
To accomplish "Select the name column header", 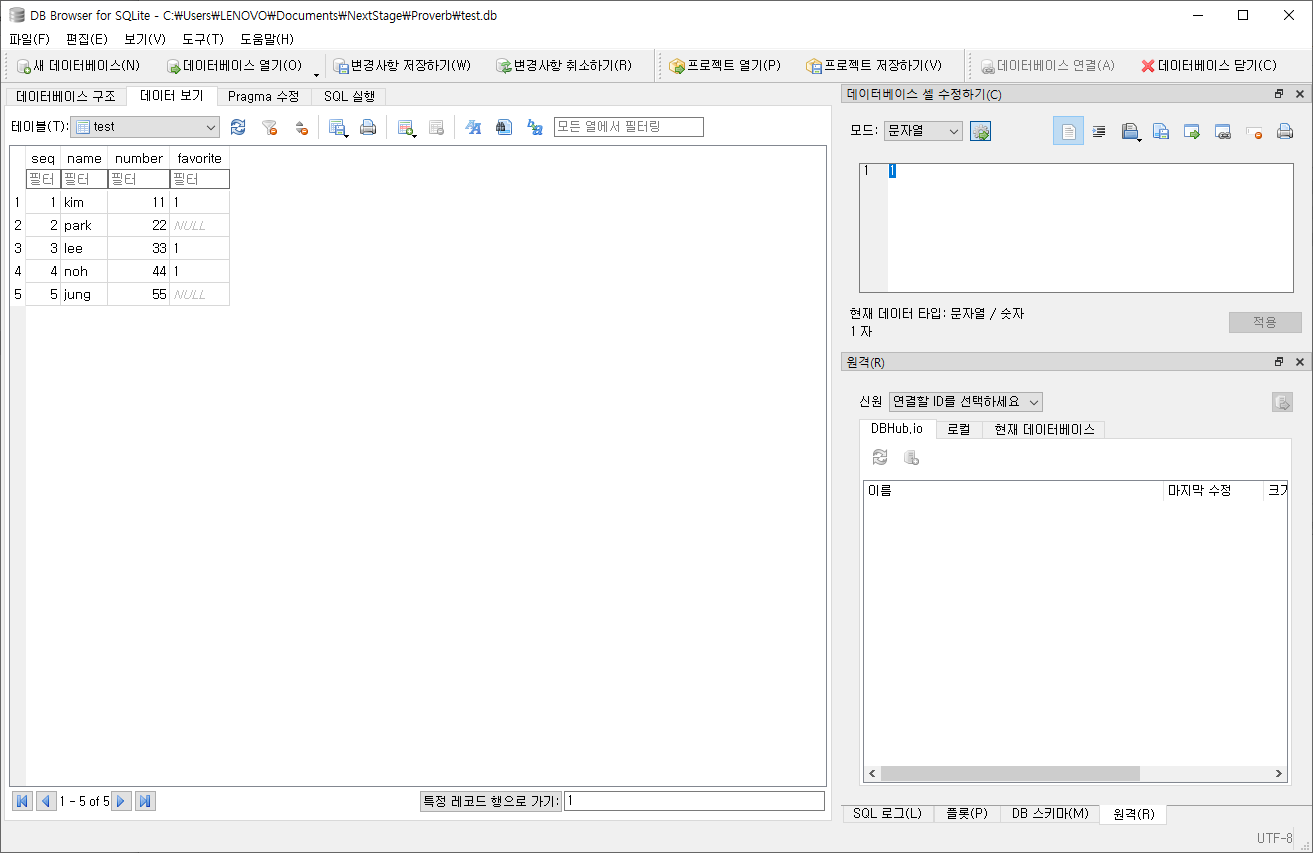I will click(84, 158).
